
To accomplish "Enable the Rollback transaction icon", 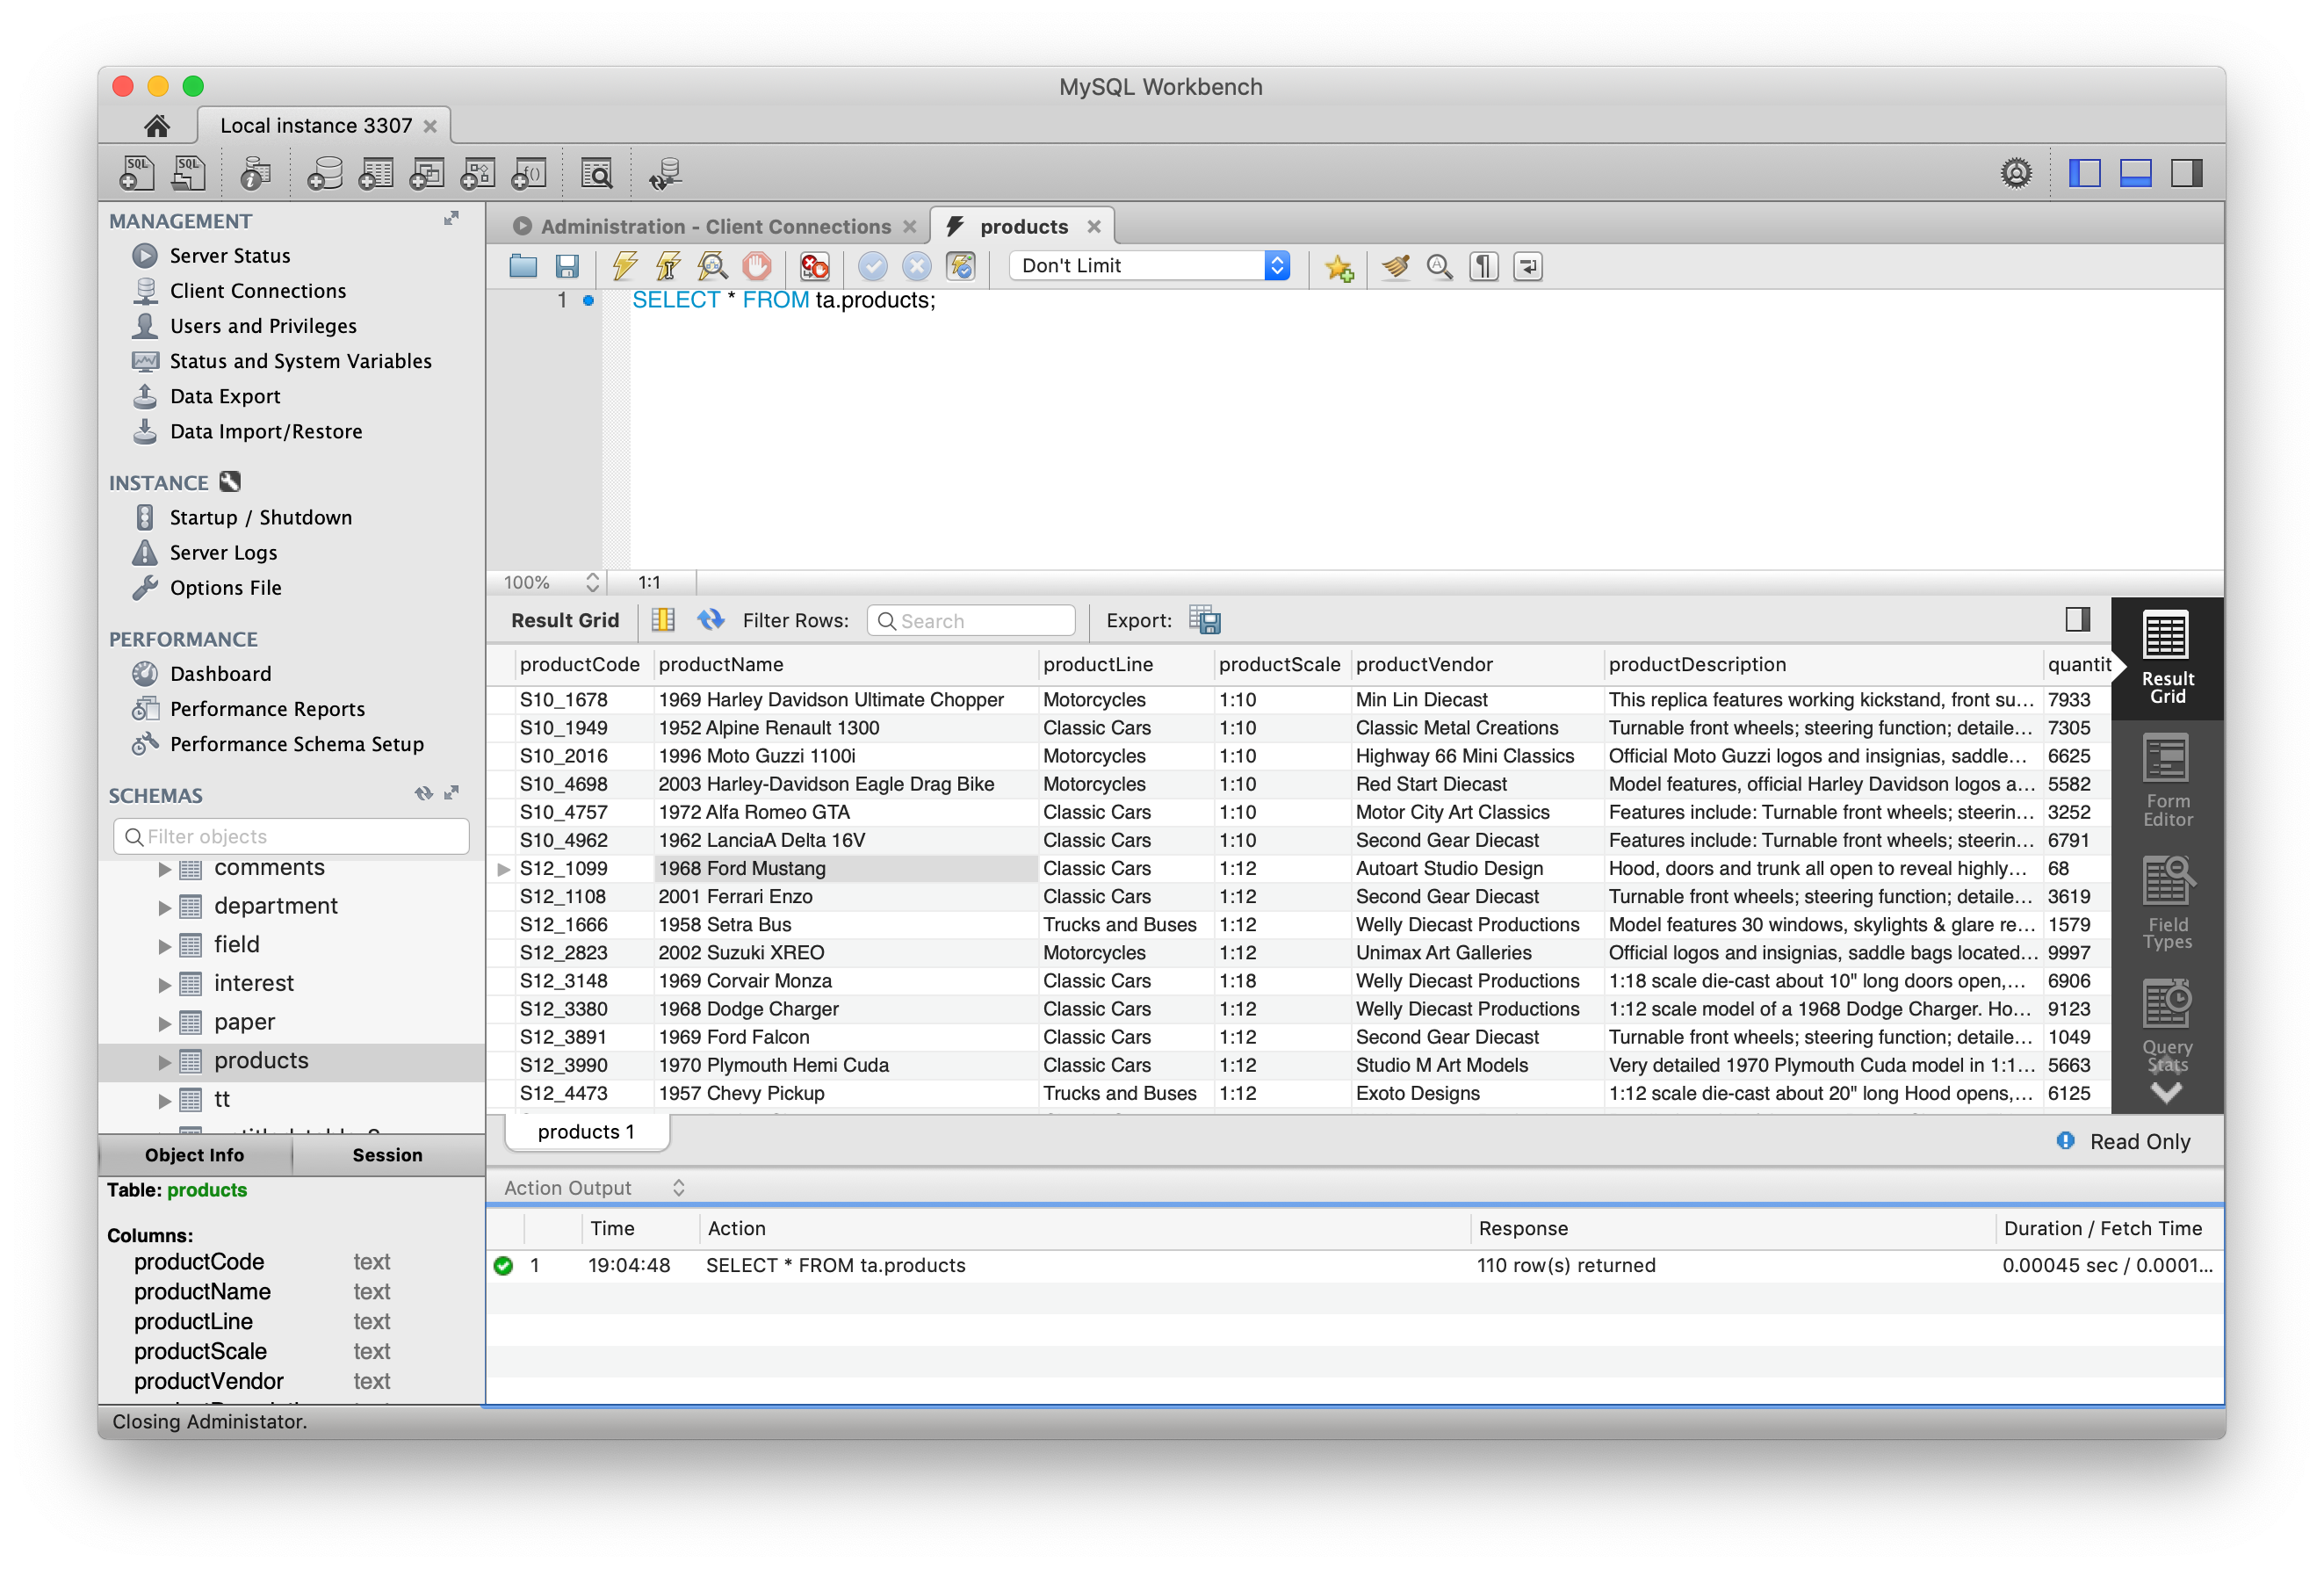I will coord(917,266).
